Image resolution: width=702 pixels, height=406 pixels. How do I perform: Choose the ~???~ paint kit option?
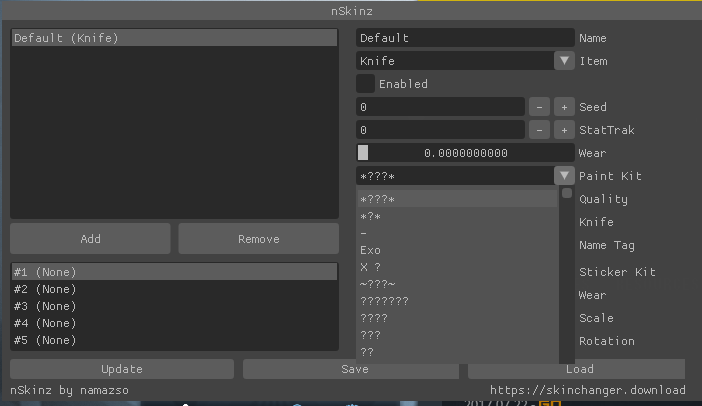[x=457, y=284]
